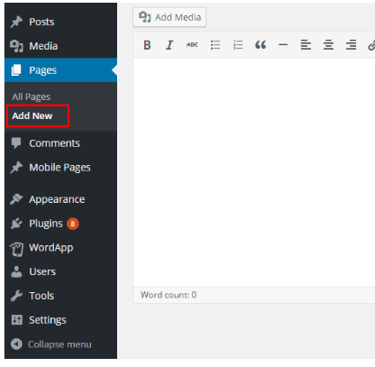375x367 pixels.
Task: Click Add New under Pages
Action: pyautogui.click(x=32, y=116)
